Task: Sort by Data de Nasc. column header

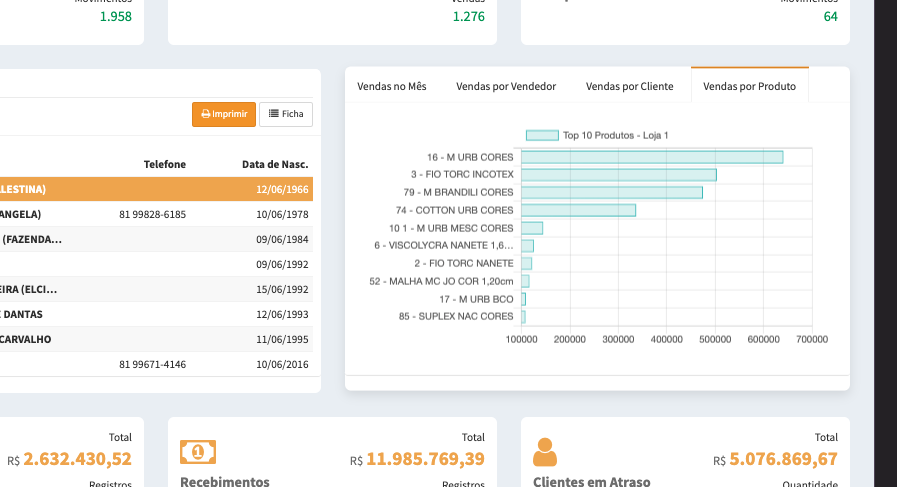Action: pyautogui.click(x=274, y=164)
